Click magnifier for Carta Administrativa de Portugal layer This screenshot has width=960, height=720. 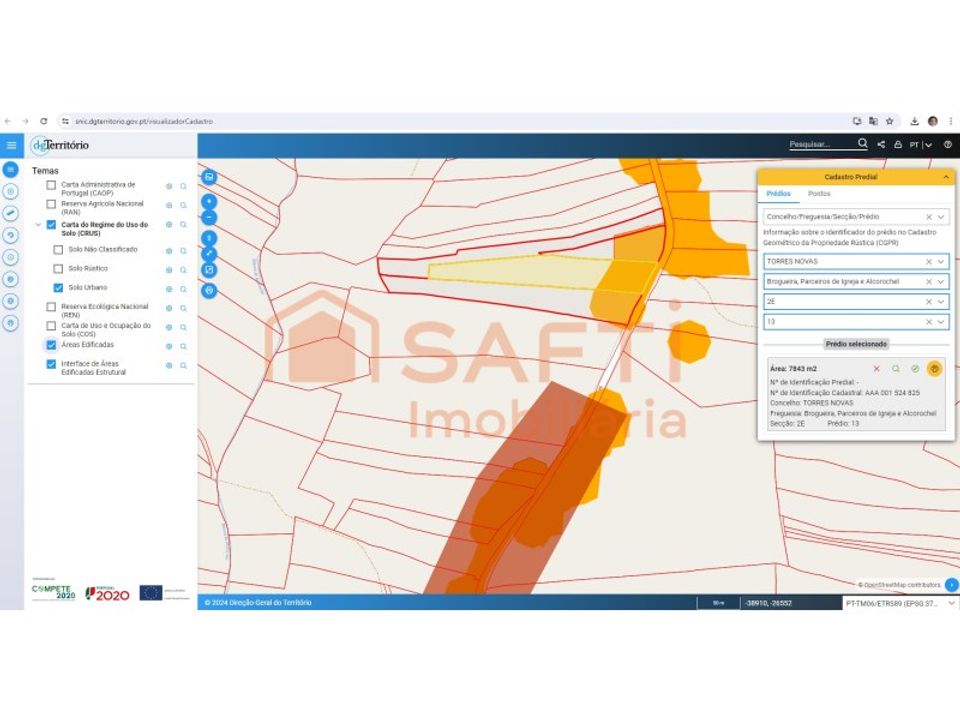point(183,186)
